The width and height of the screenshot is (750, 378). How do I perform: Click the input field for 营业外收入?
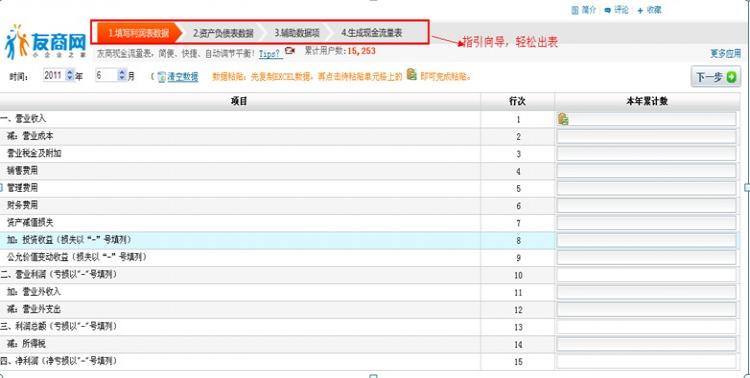coord(646,292)
